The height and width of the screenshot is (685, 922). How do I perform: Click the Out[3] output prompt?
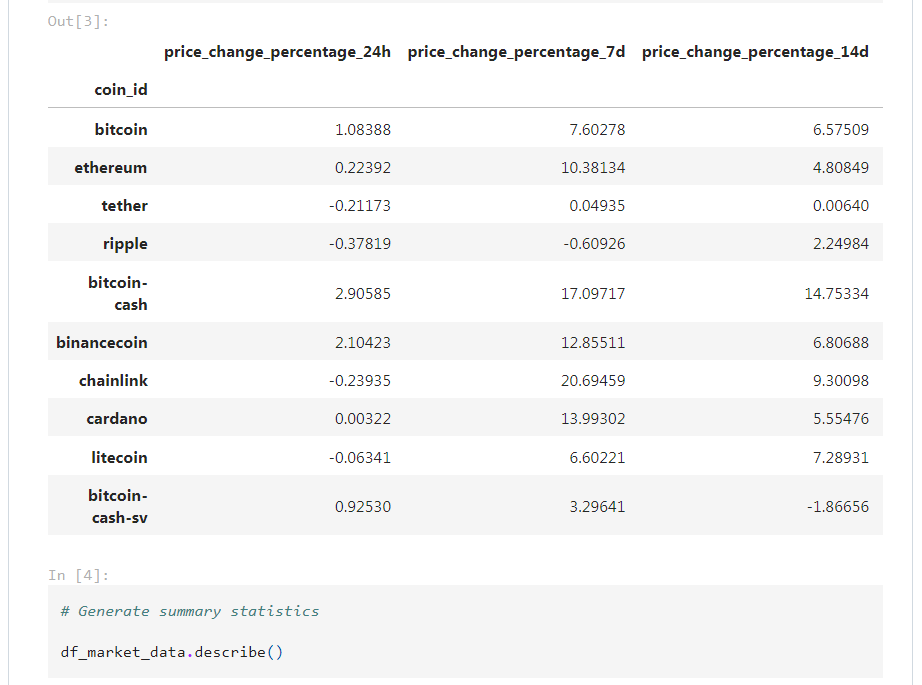coord(78,22)
